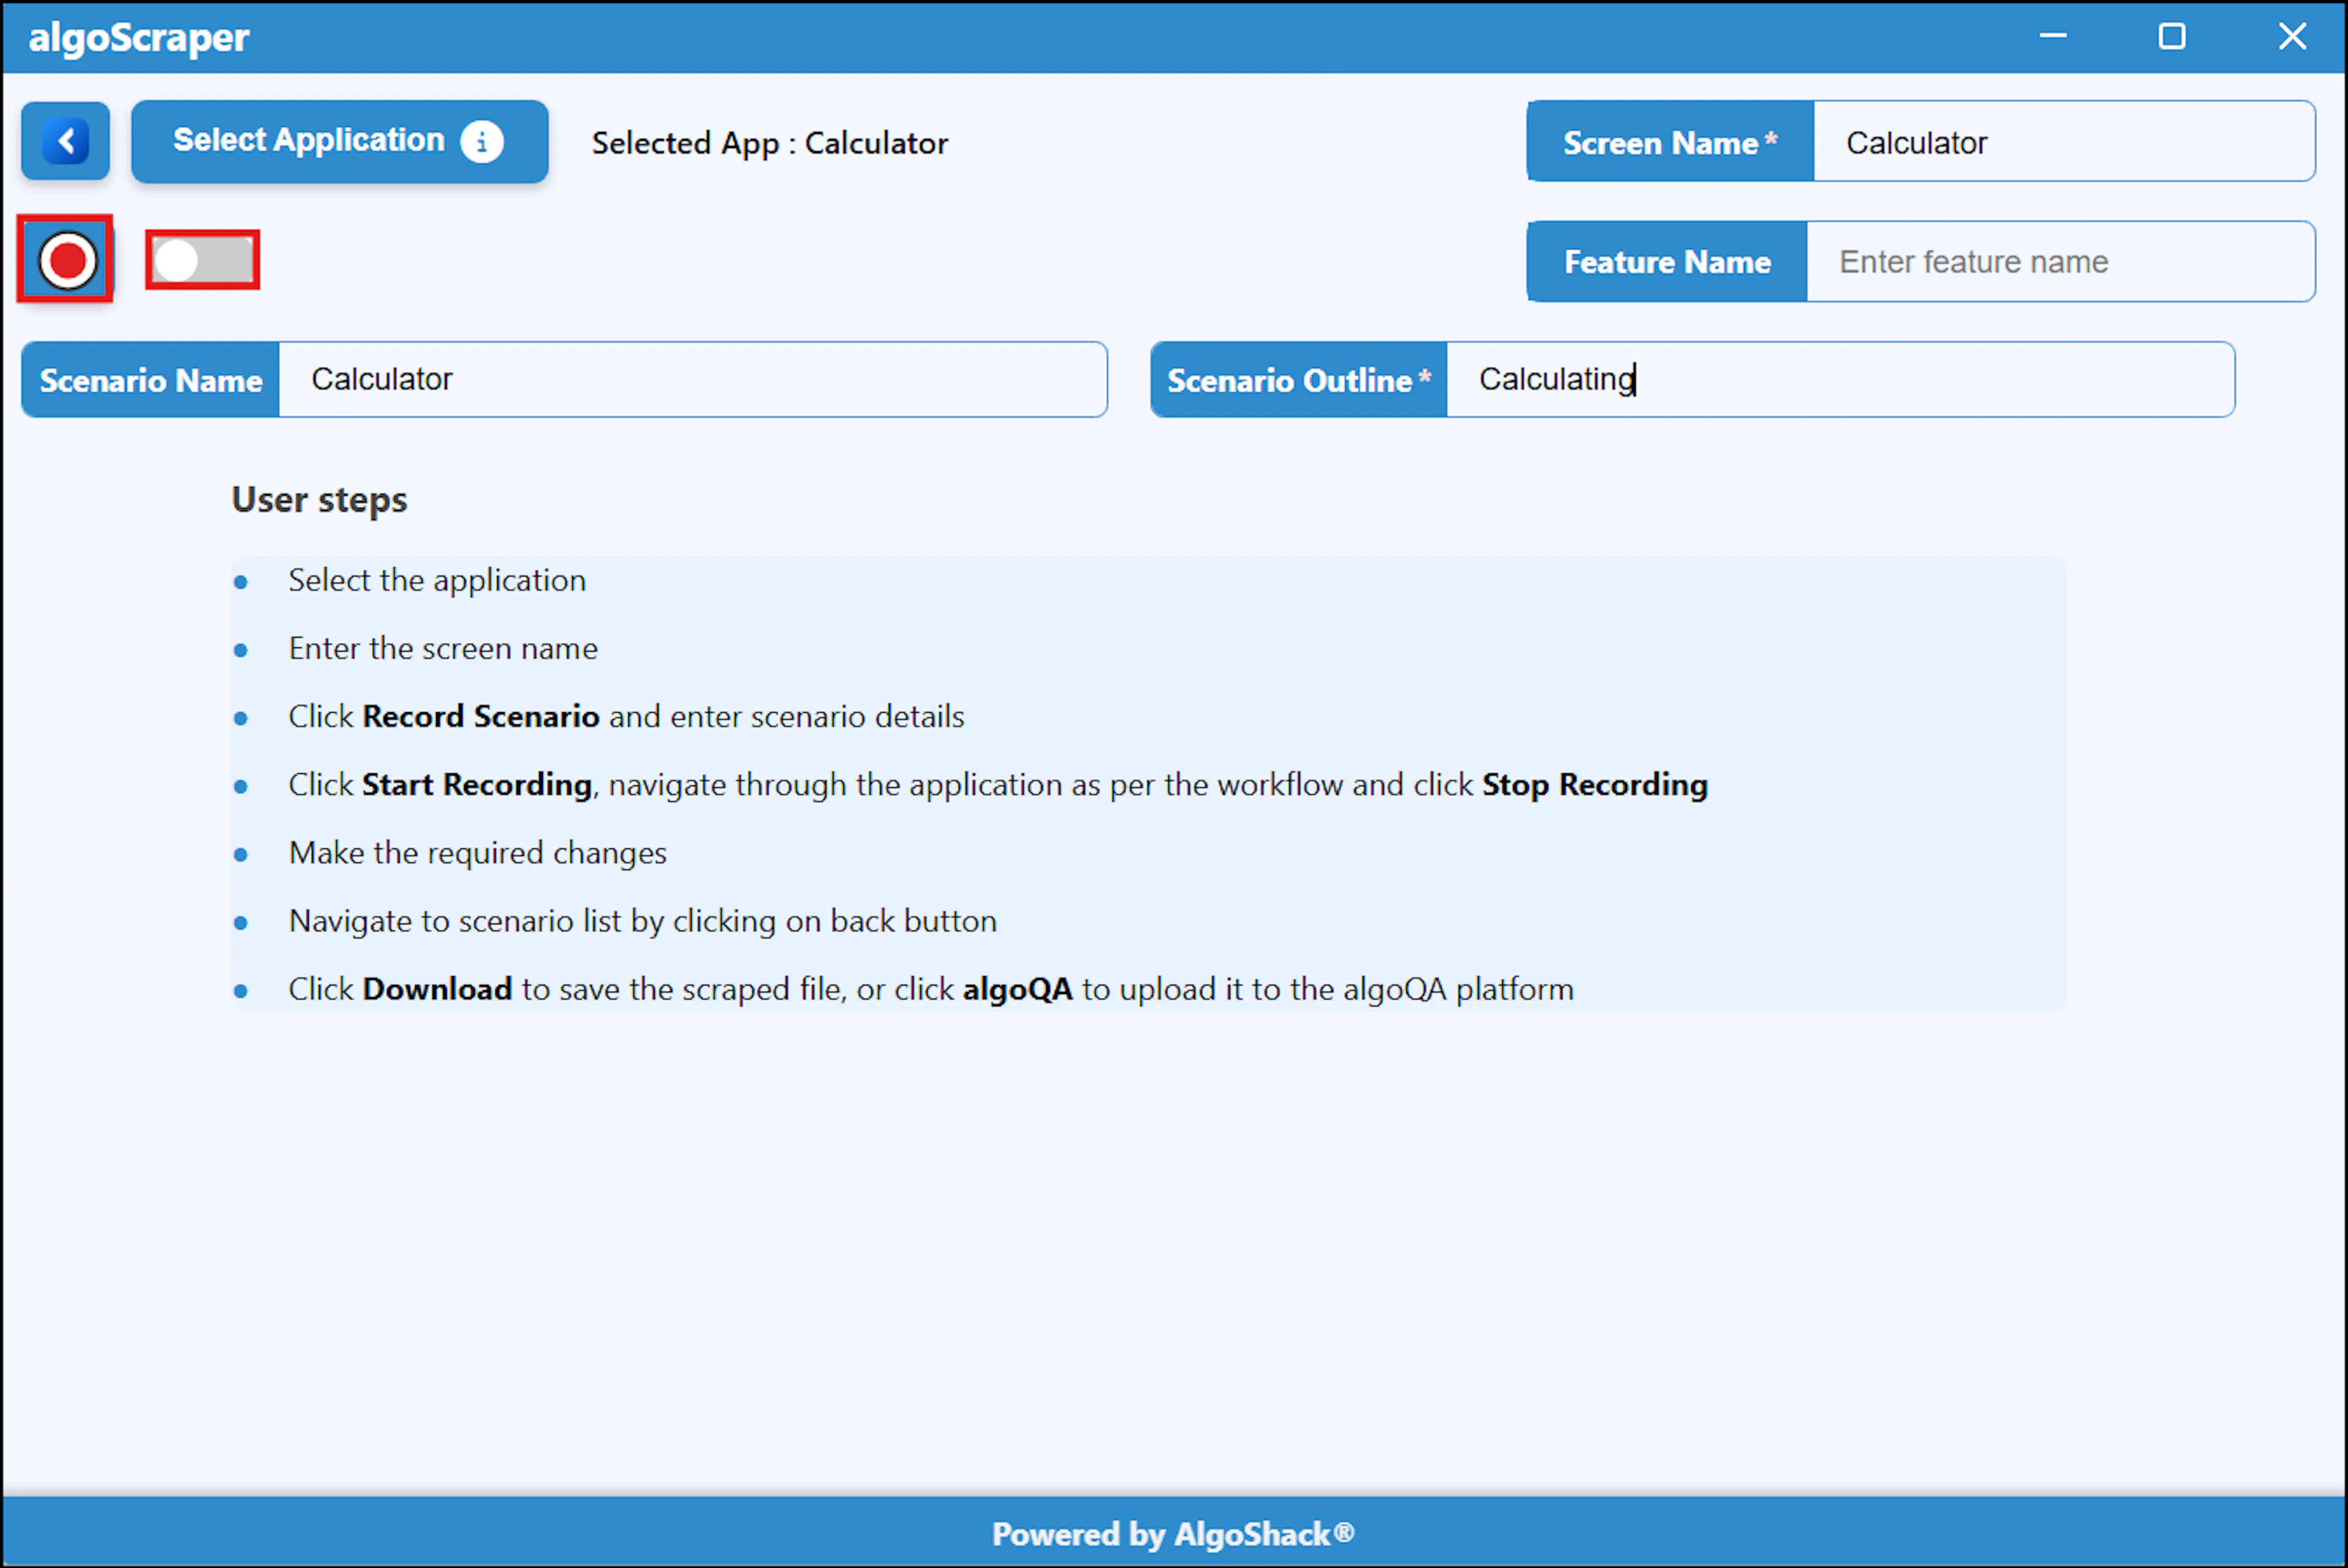Click the Select Application button
The height and width of the screenshot is (1568, 2348).
point(339,141)
